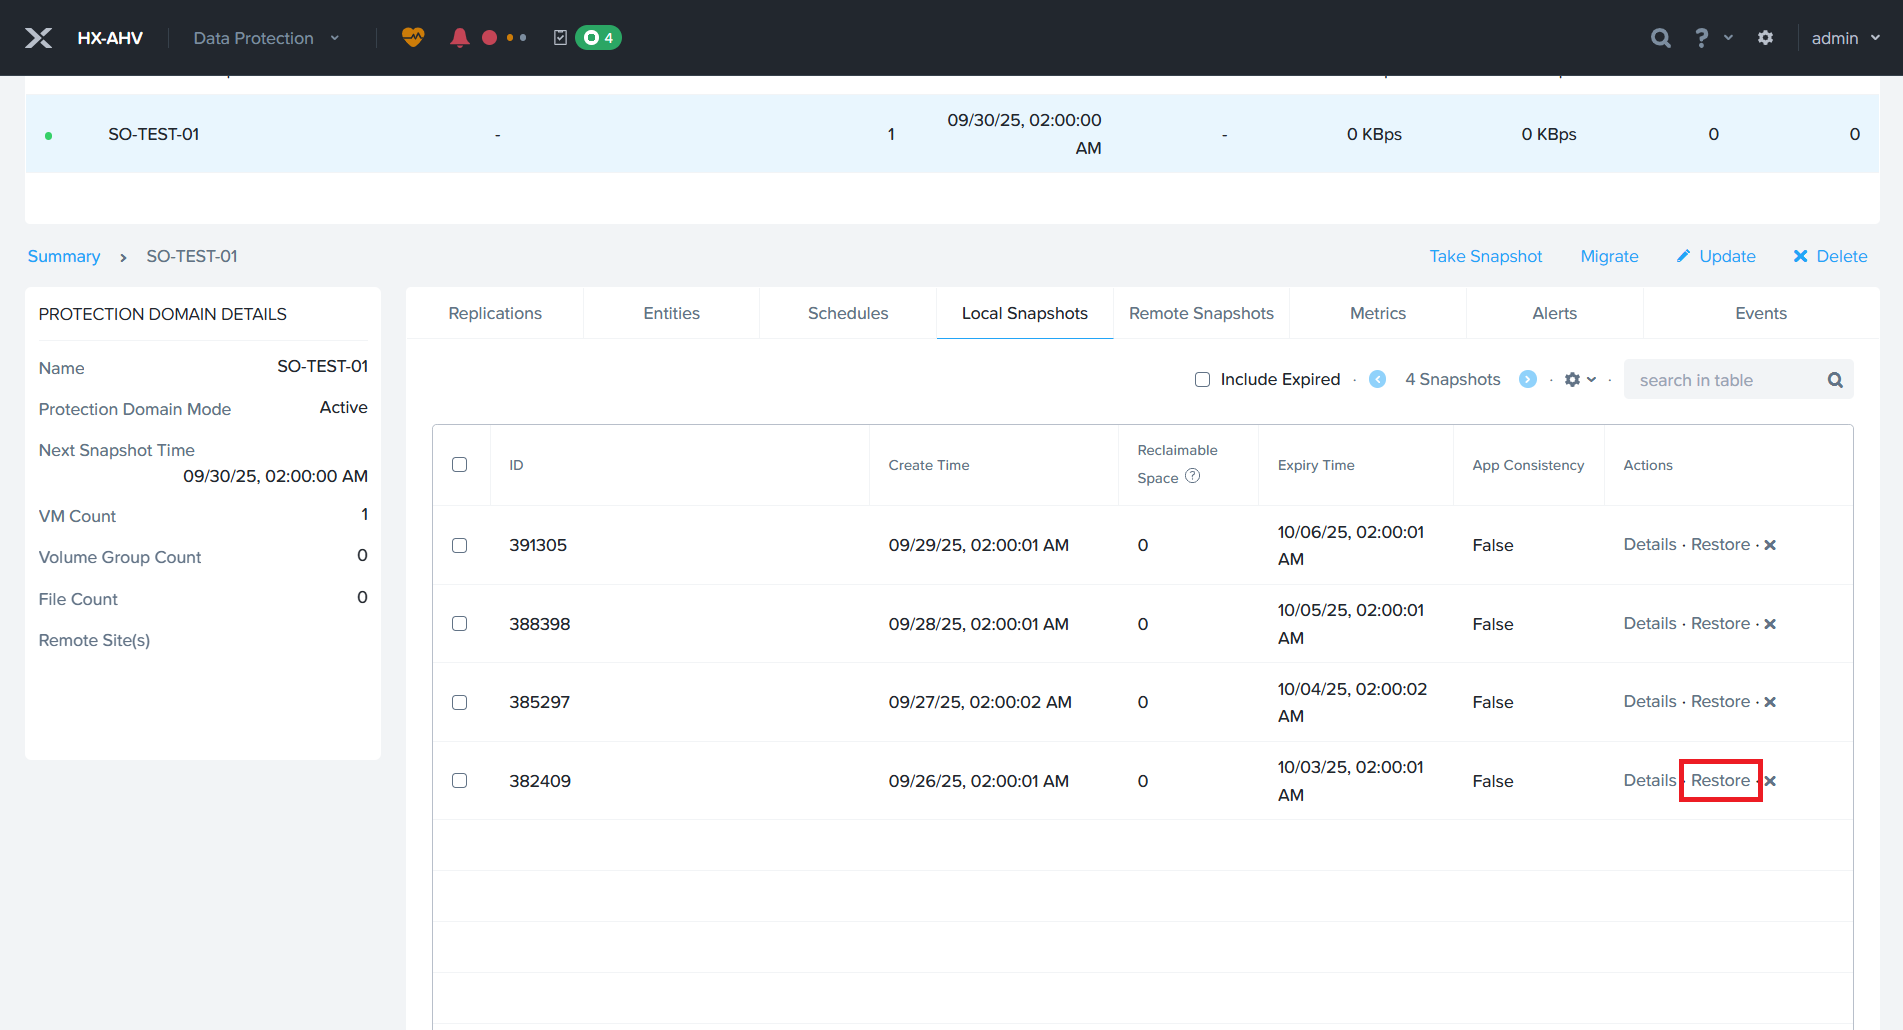This screenshot has height=1030, width=1903.
Task: Switch to the Schedules tab
Action: pyautogui.click(x=847, y=313)
